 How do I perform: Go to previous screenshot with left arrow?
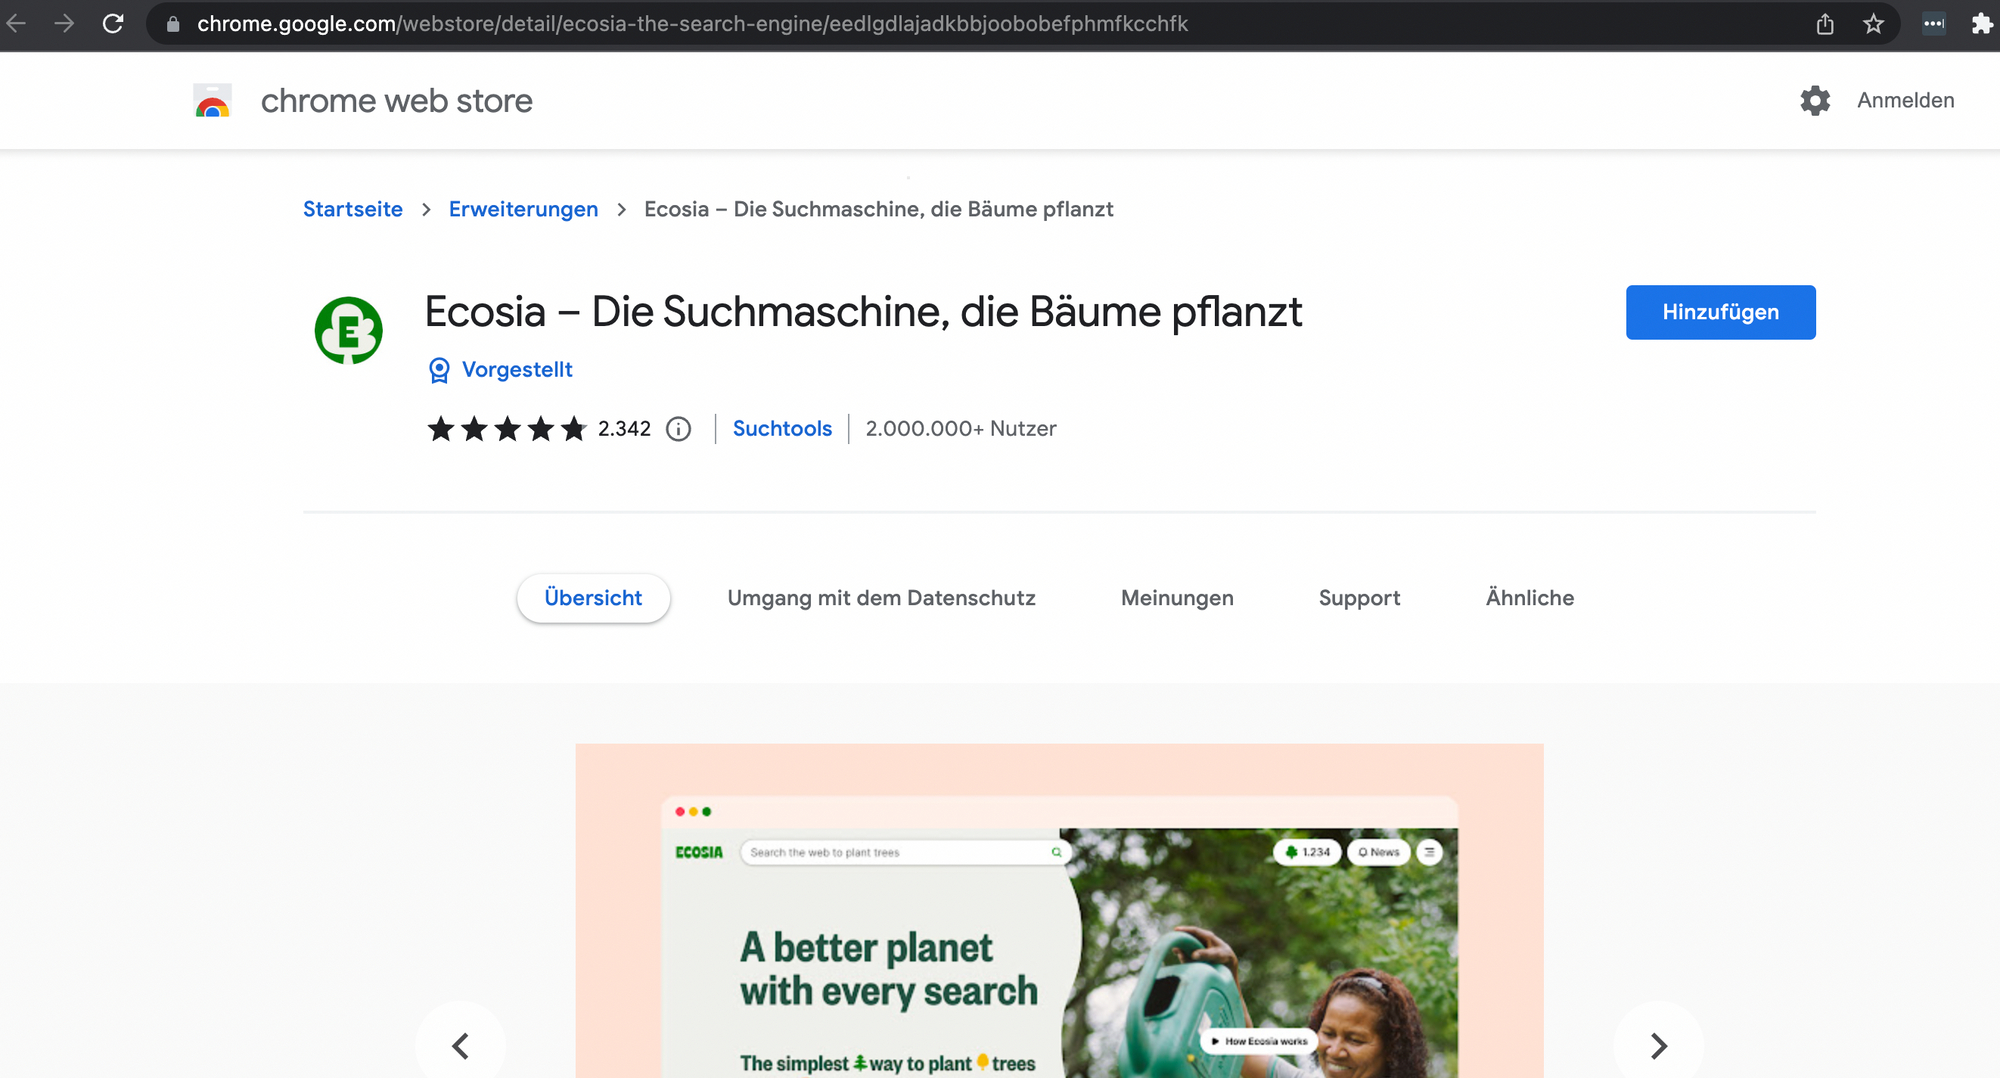pyautogui.click(x=461, y=1045)
